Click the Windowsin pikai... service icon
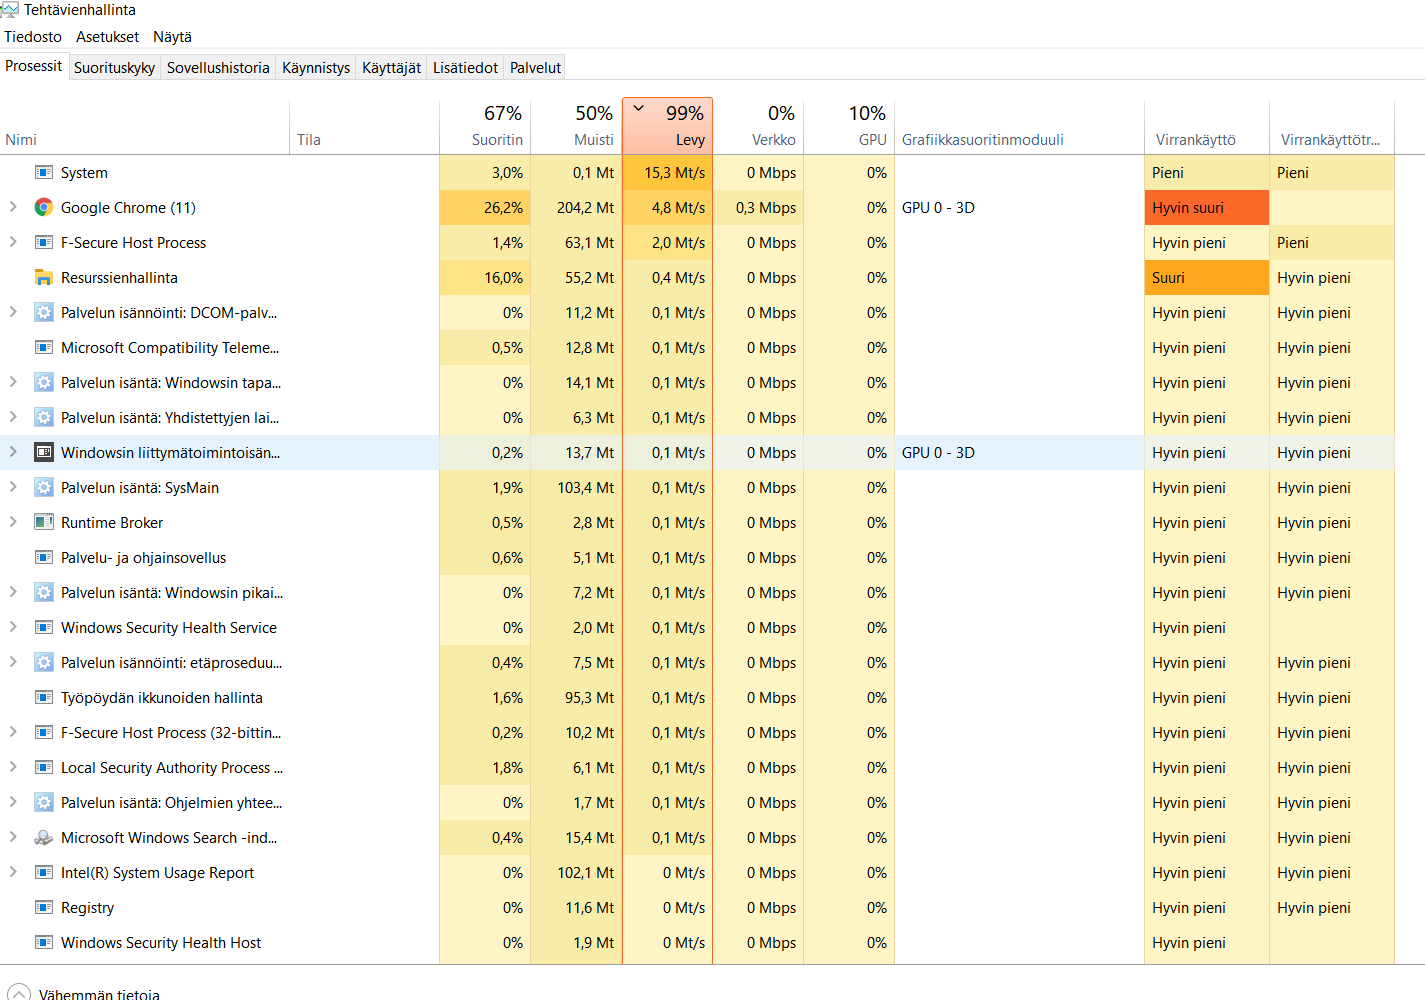 coord(44,593)
